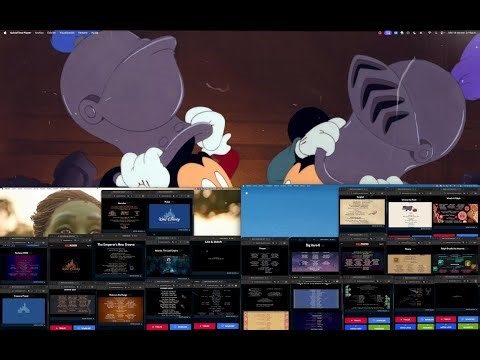Screen dimensions: 480x360
Task: Open the Winnie the Pooh white credits thumbnail
Action: 410,215
